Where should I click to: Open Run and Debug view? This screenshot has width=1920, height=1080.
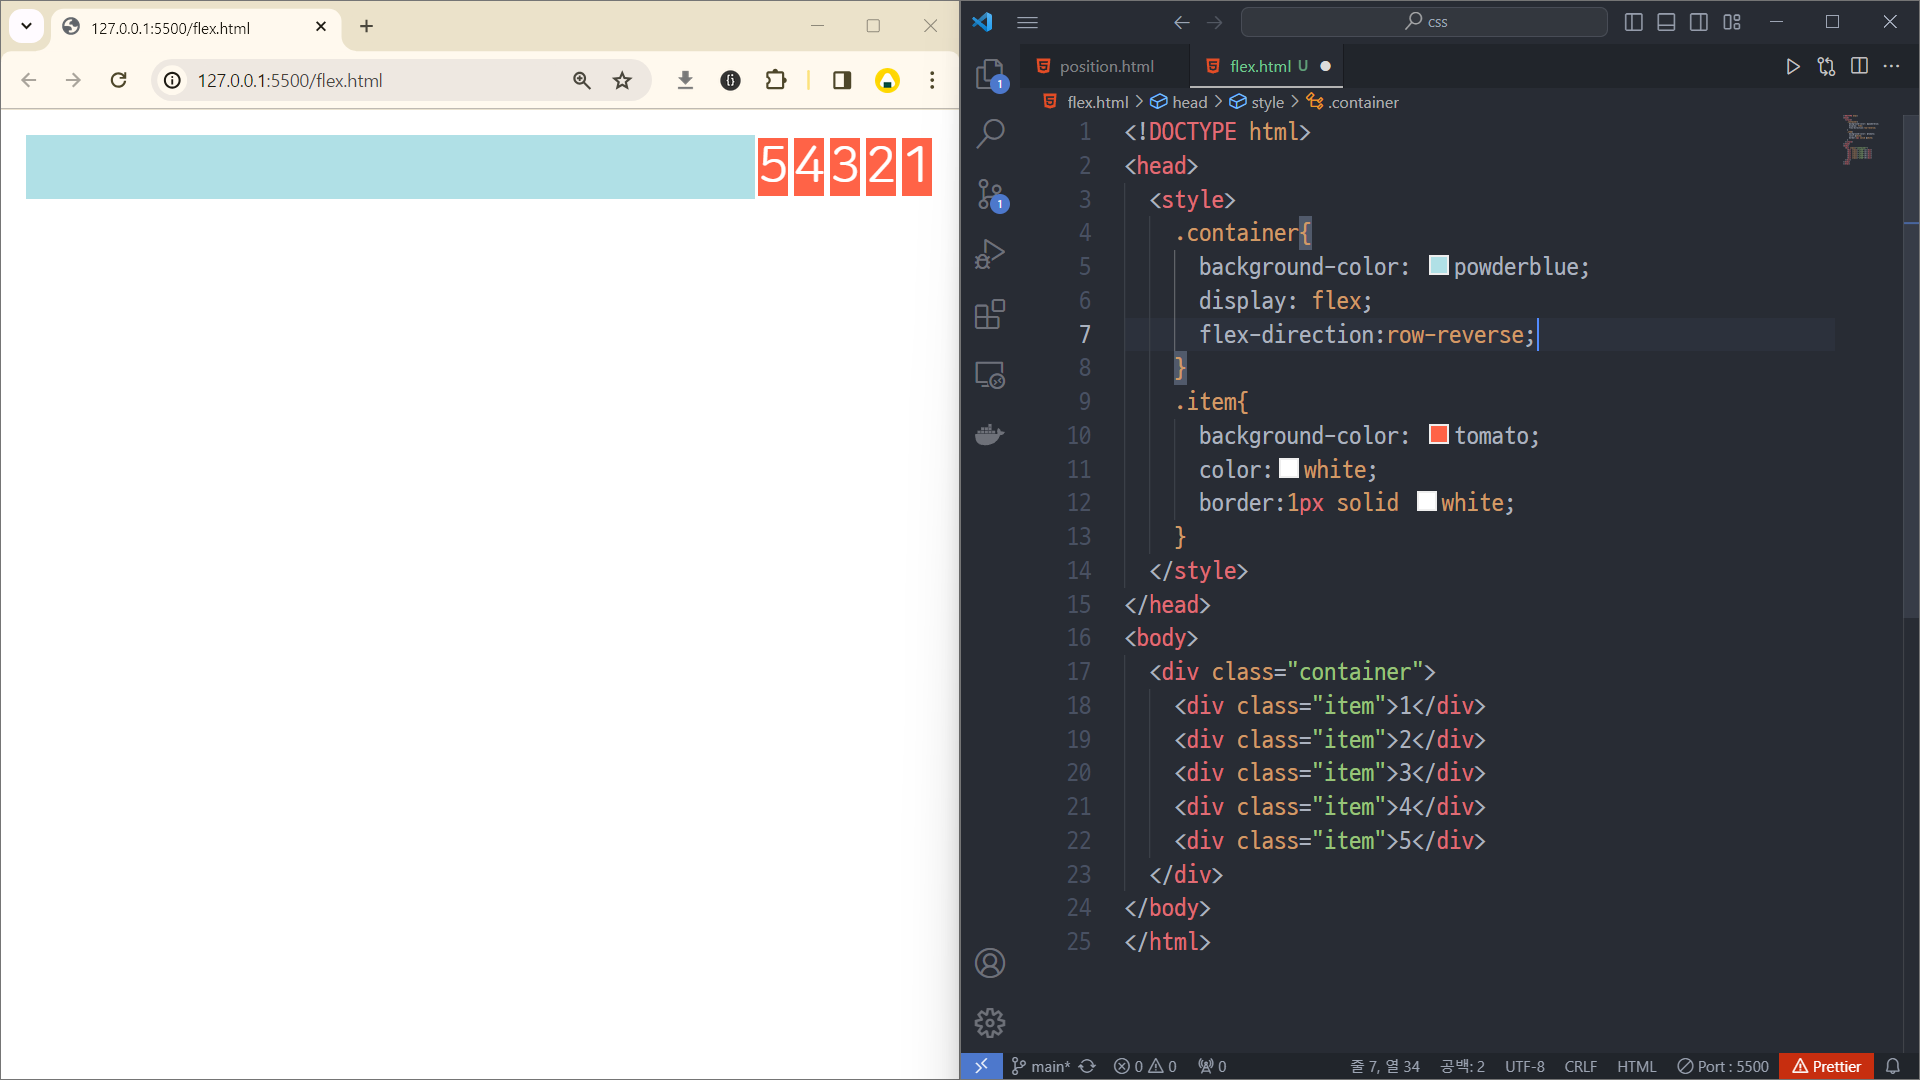pos(989,254)
